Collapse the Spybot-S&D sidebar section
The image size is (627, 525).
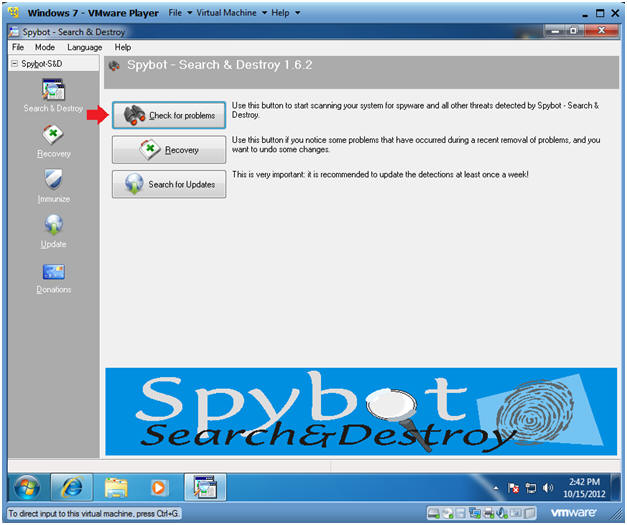point(14,64)
